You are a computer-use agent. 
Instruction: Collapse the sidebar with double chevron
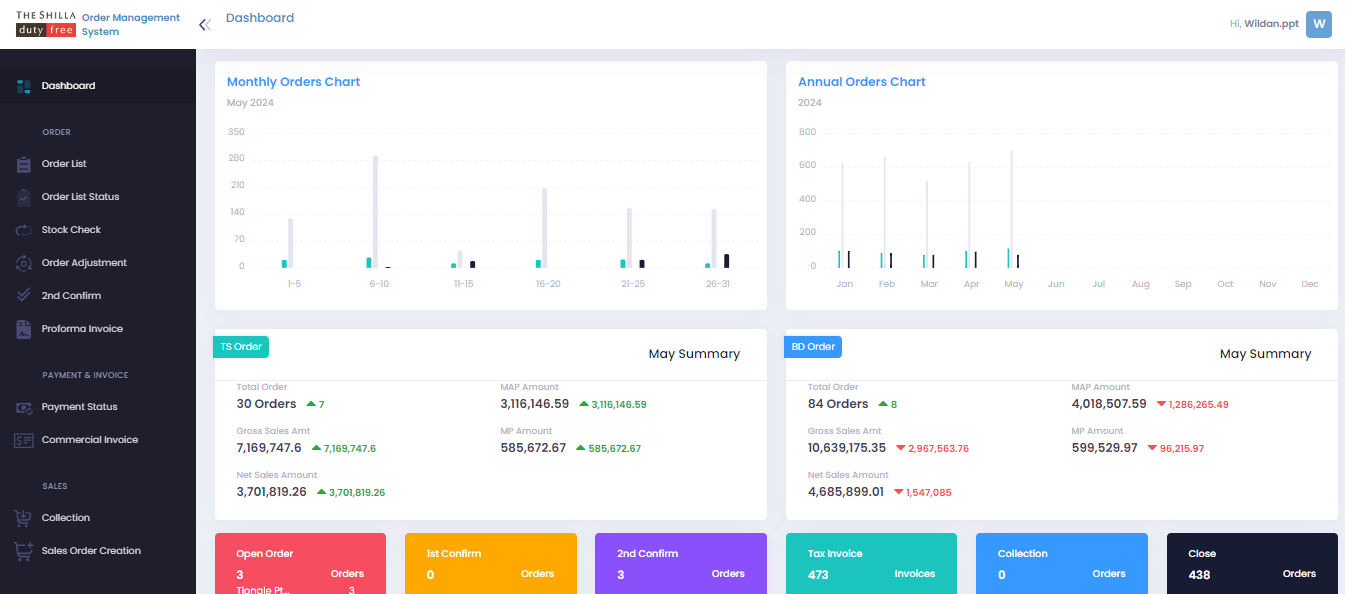tap(204, 25)
